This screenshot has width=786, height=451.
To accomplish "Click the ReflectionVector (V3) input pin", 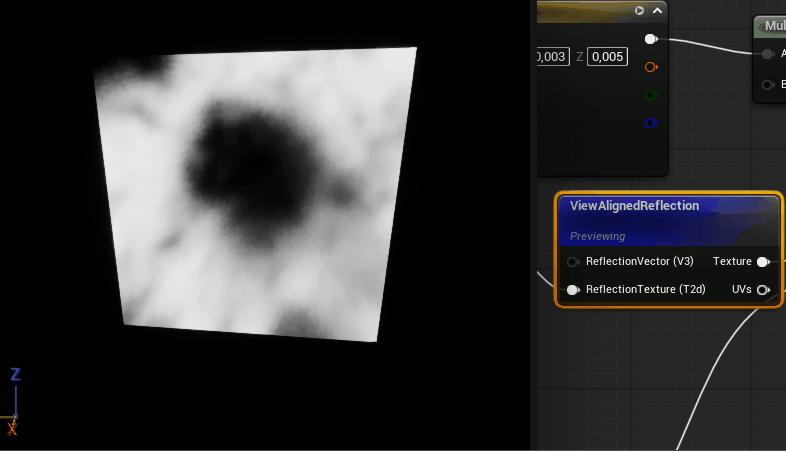I will [x=573, y=262].
